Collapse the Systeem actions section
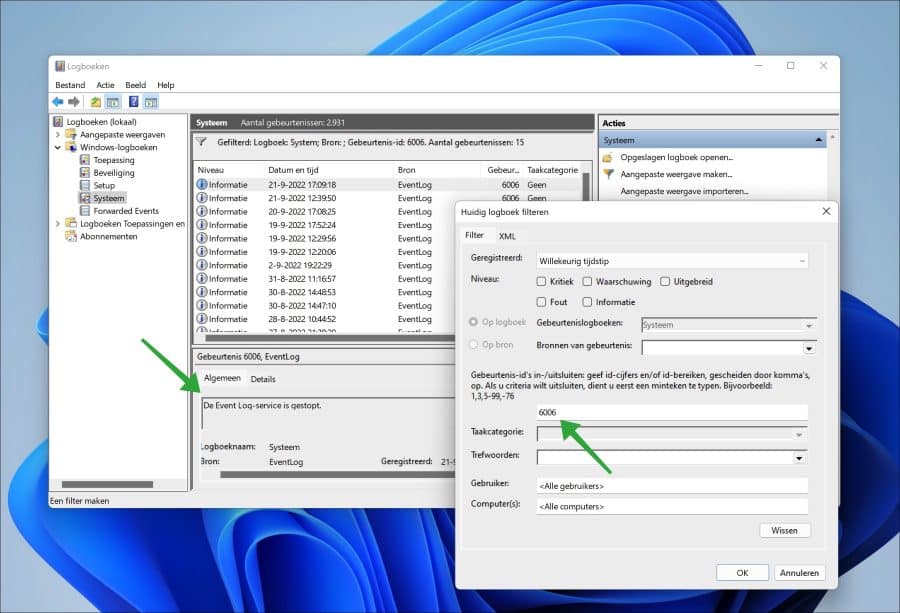Viewport: 900px width, 613px height. (x=818, y=140)
